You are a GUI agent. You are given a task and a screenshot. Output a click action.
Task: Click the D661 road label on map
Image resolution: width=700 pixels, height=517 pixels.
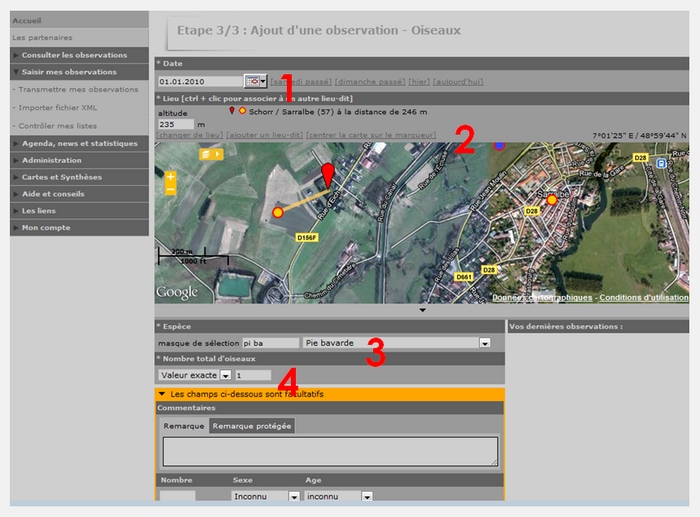[463, 277]
